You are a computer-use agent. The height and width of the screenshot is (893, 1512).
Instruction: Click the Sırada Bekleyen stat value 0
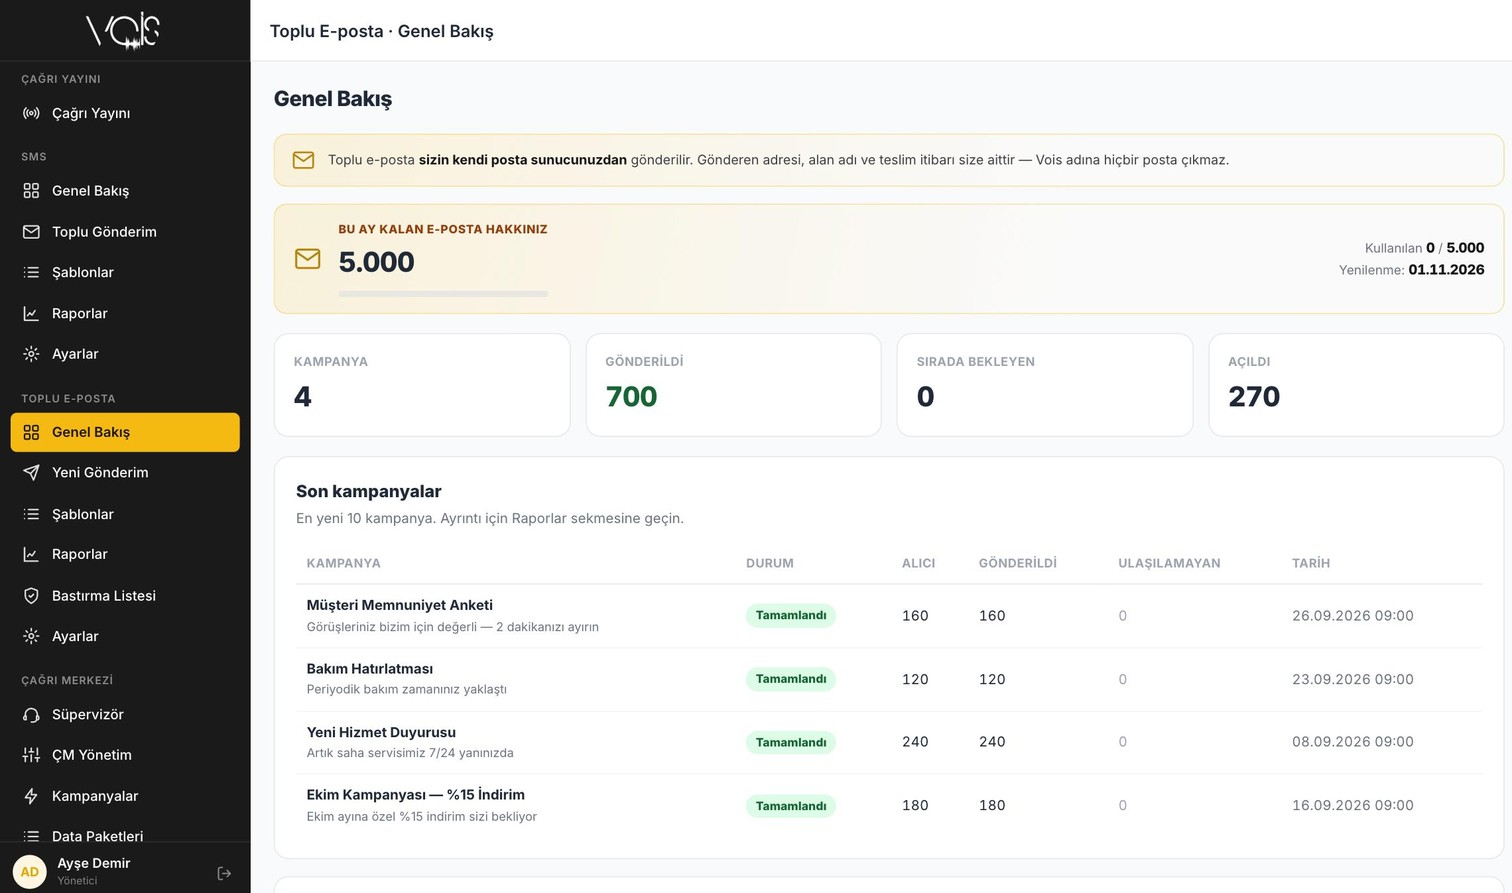coord(926,397)
